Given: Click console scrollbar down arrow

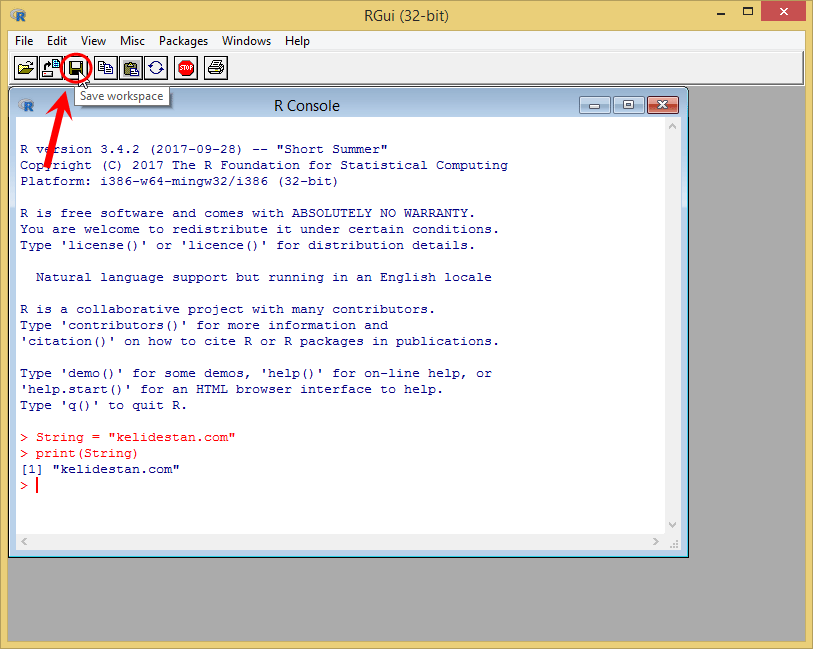Looking at the screenshot, I should point(672,525).
